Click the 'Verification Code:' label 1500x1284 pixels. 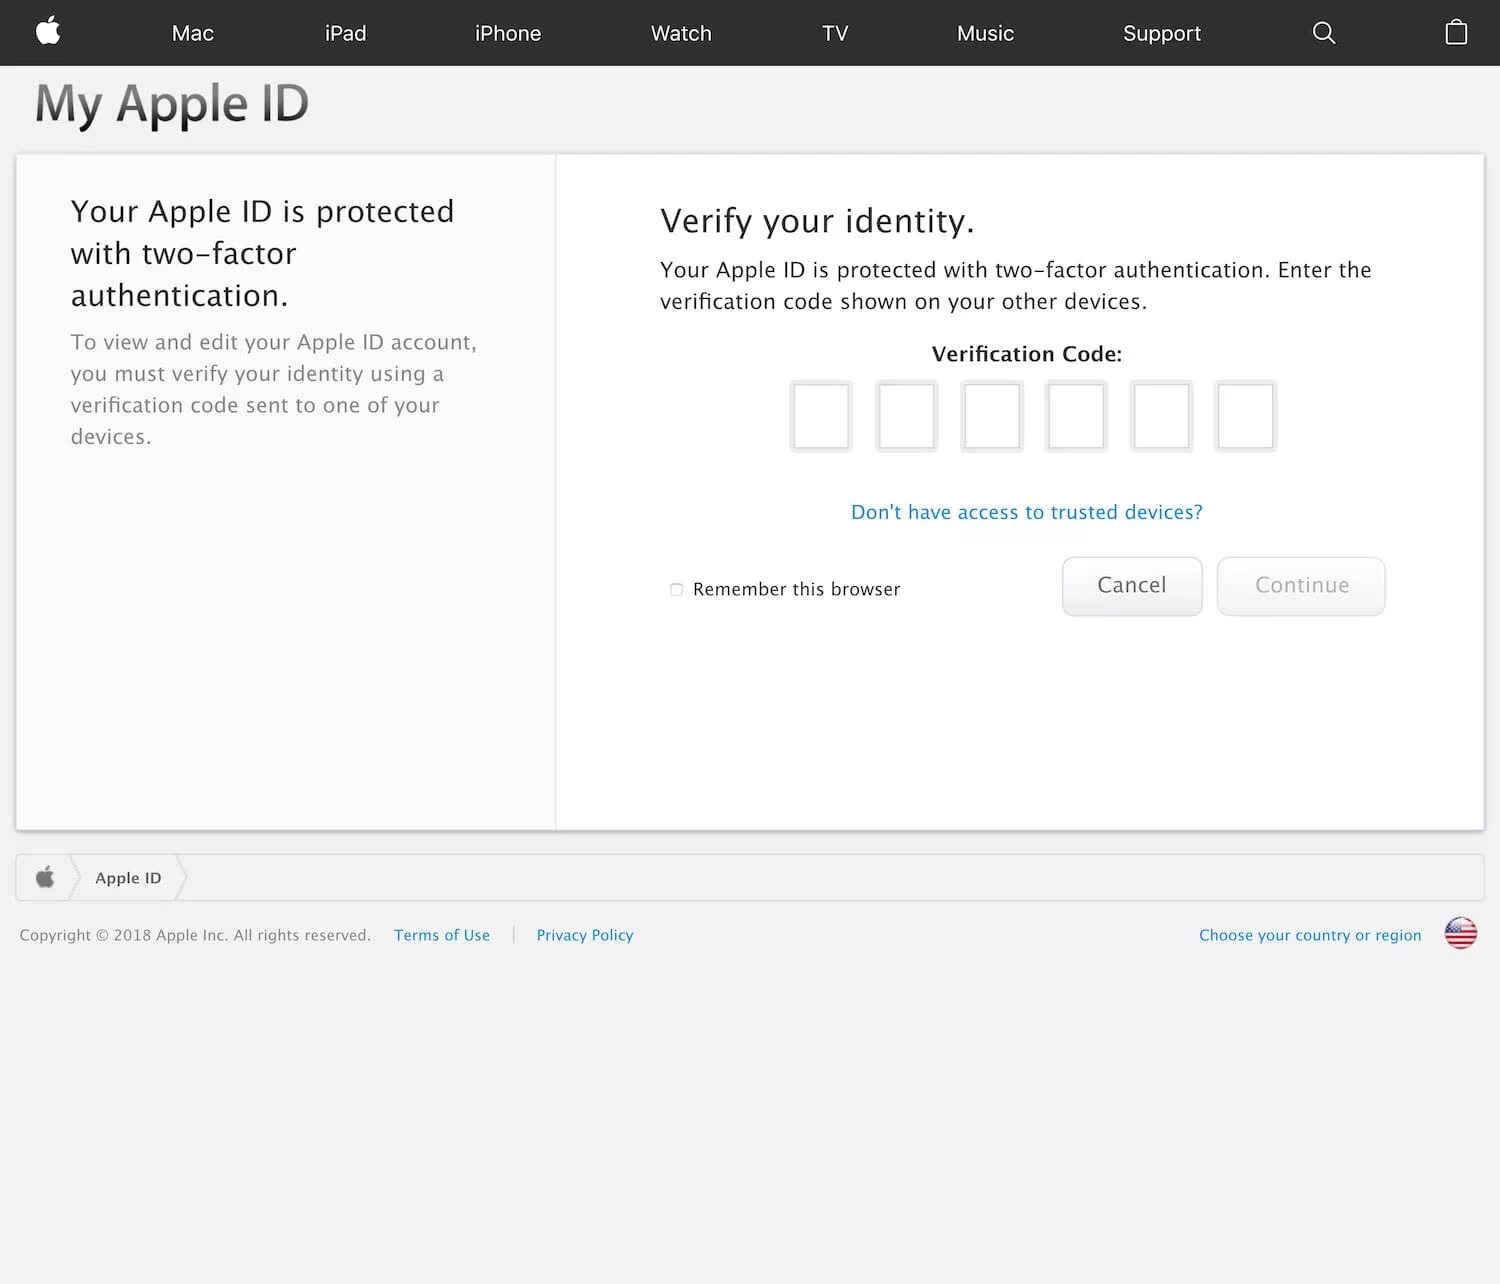point(1027,354)
